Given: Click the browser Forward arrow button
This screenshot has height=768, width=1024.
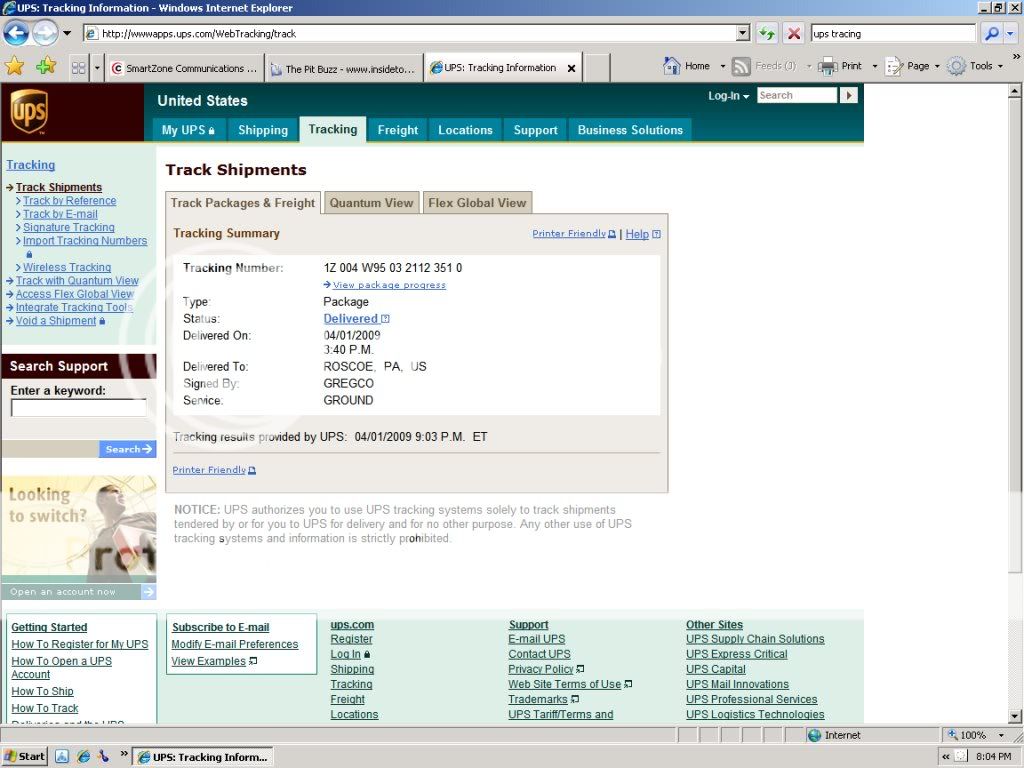Looking at the screenshot, I should pos(45,33).
